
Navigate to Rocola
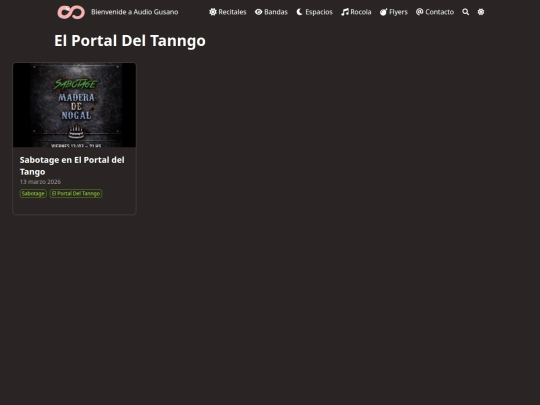[356, 12]
